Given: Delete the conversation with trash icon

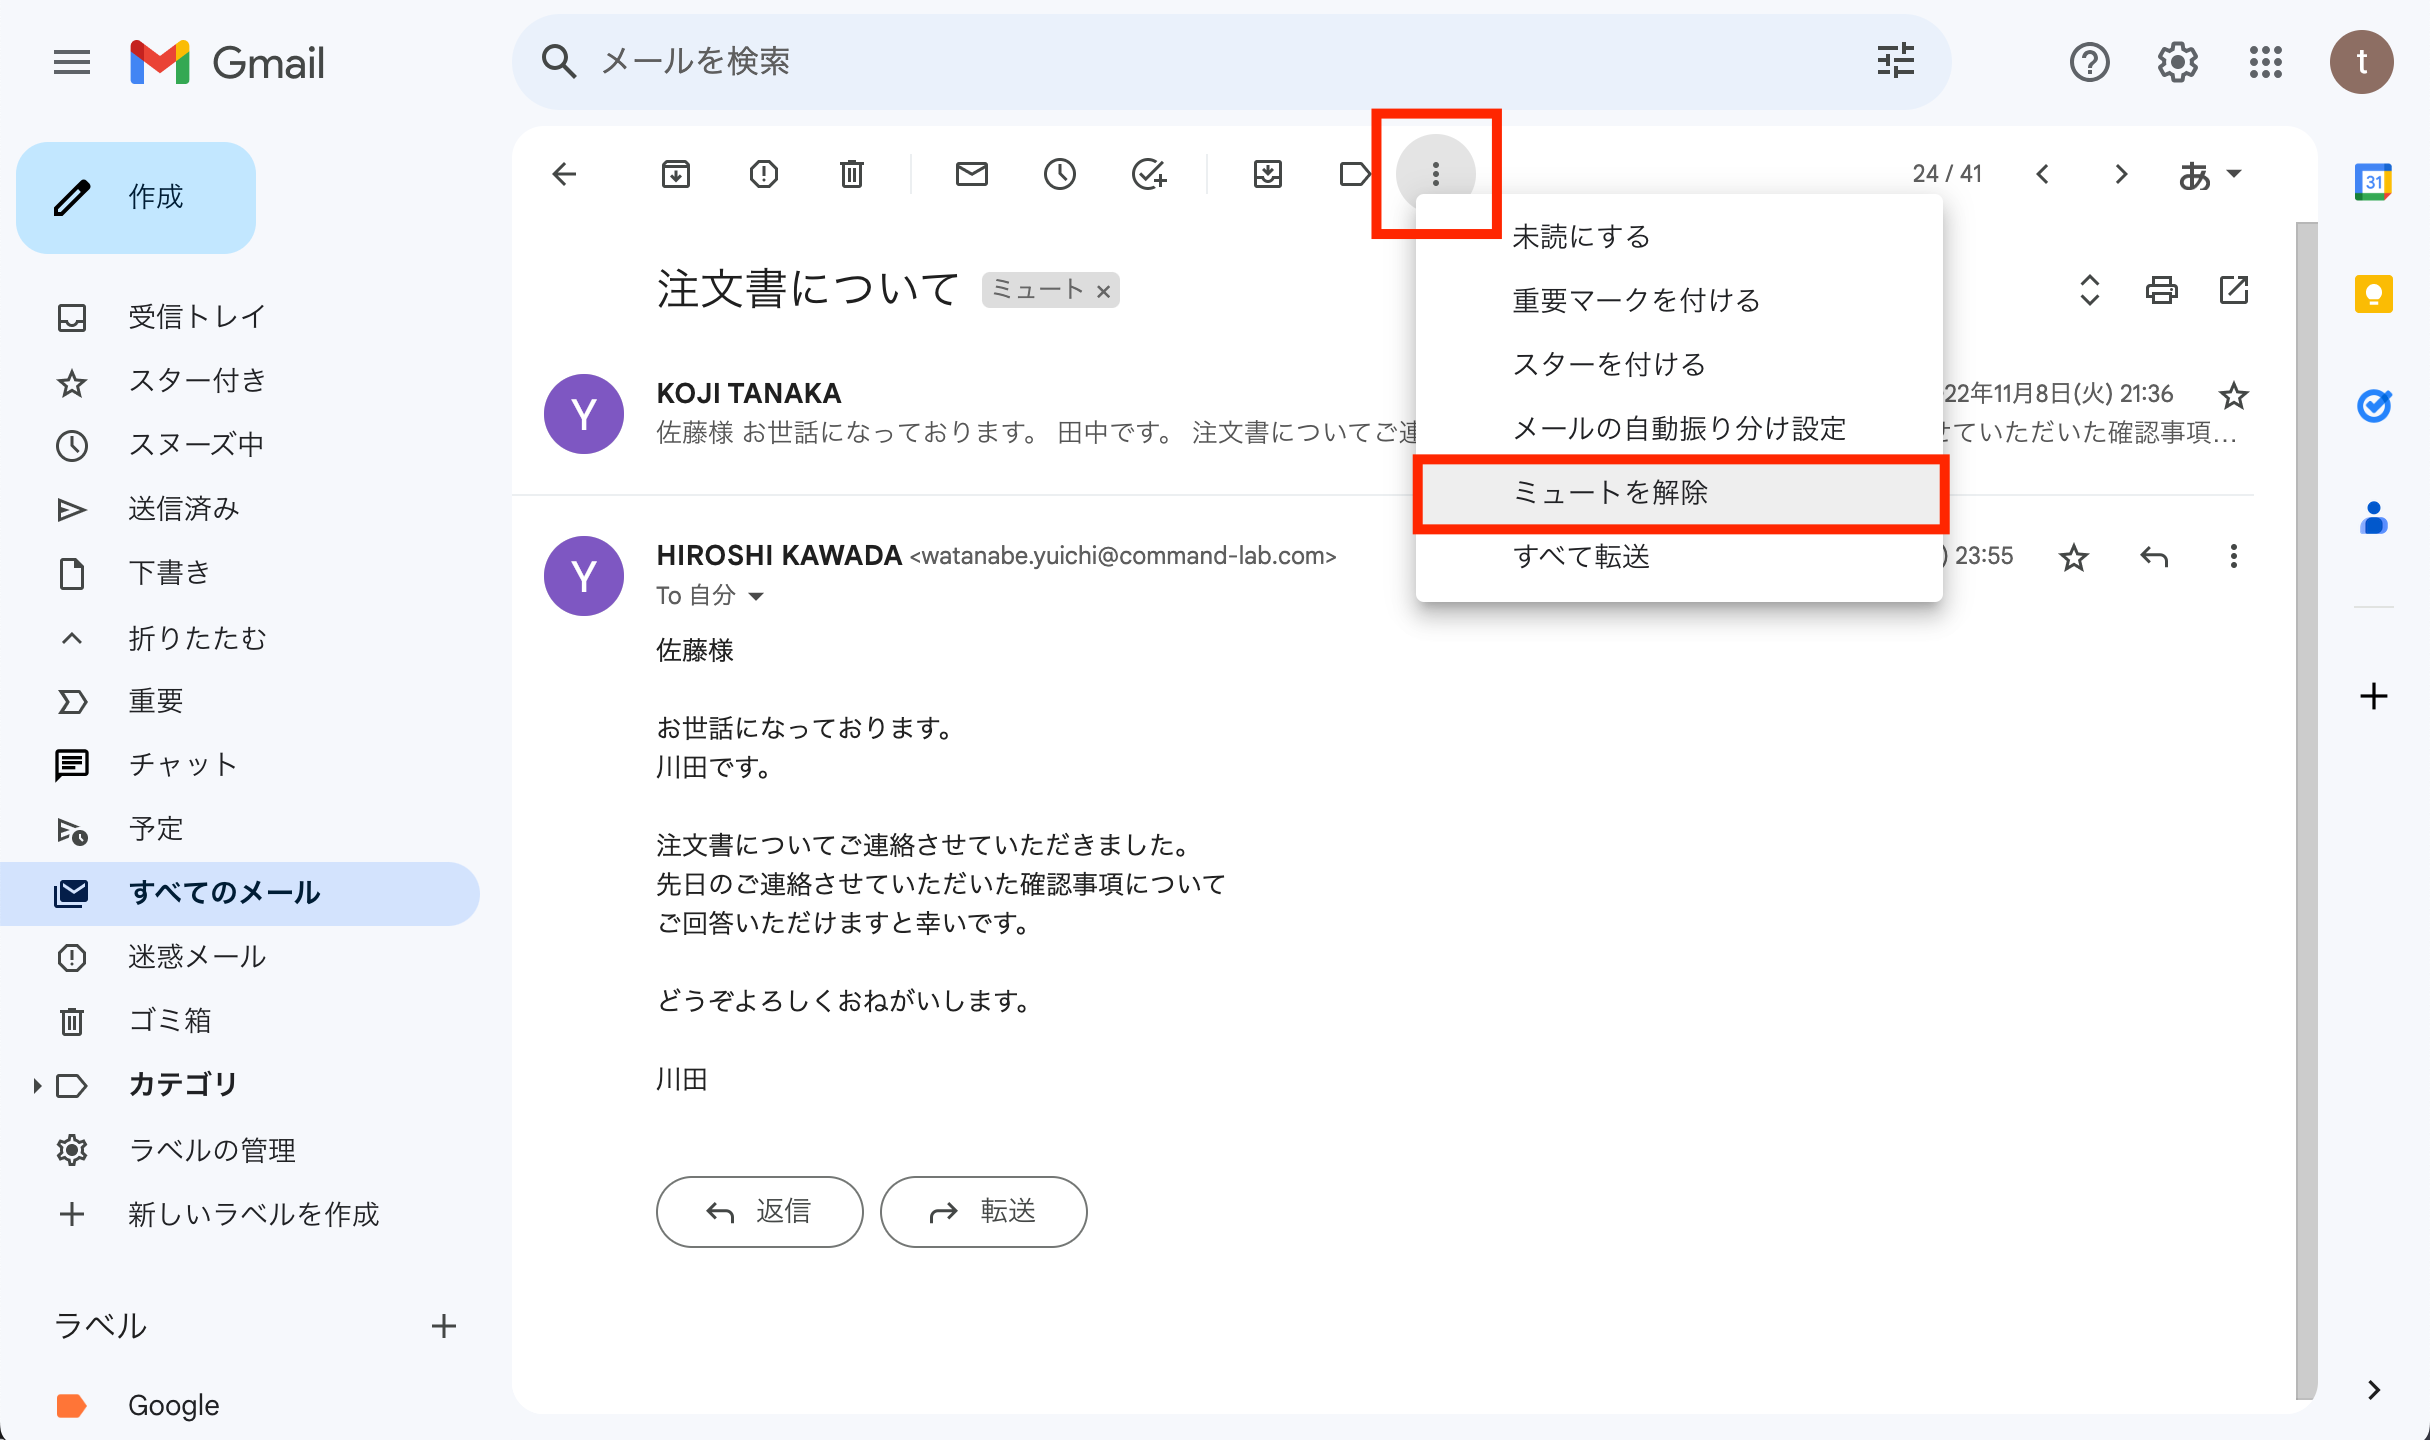Looking at the screenshot, I should (x=851, y=174).
